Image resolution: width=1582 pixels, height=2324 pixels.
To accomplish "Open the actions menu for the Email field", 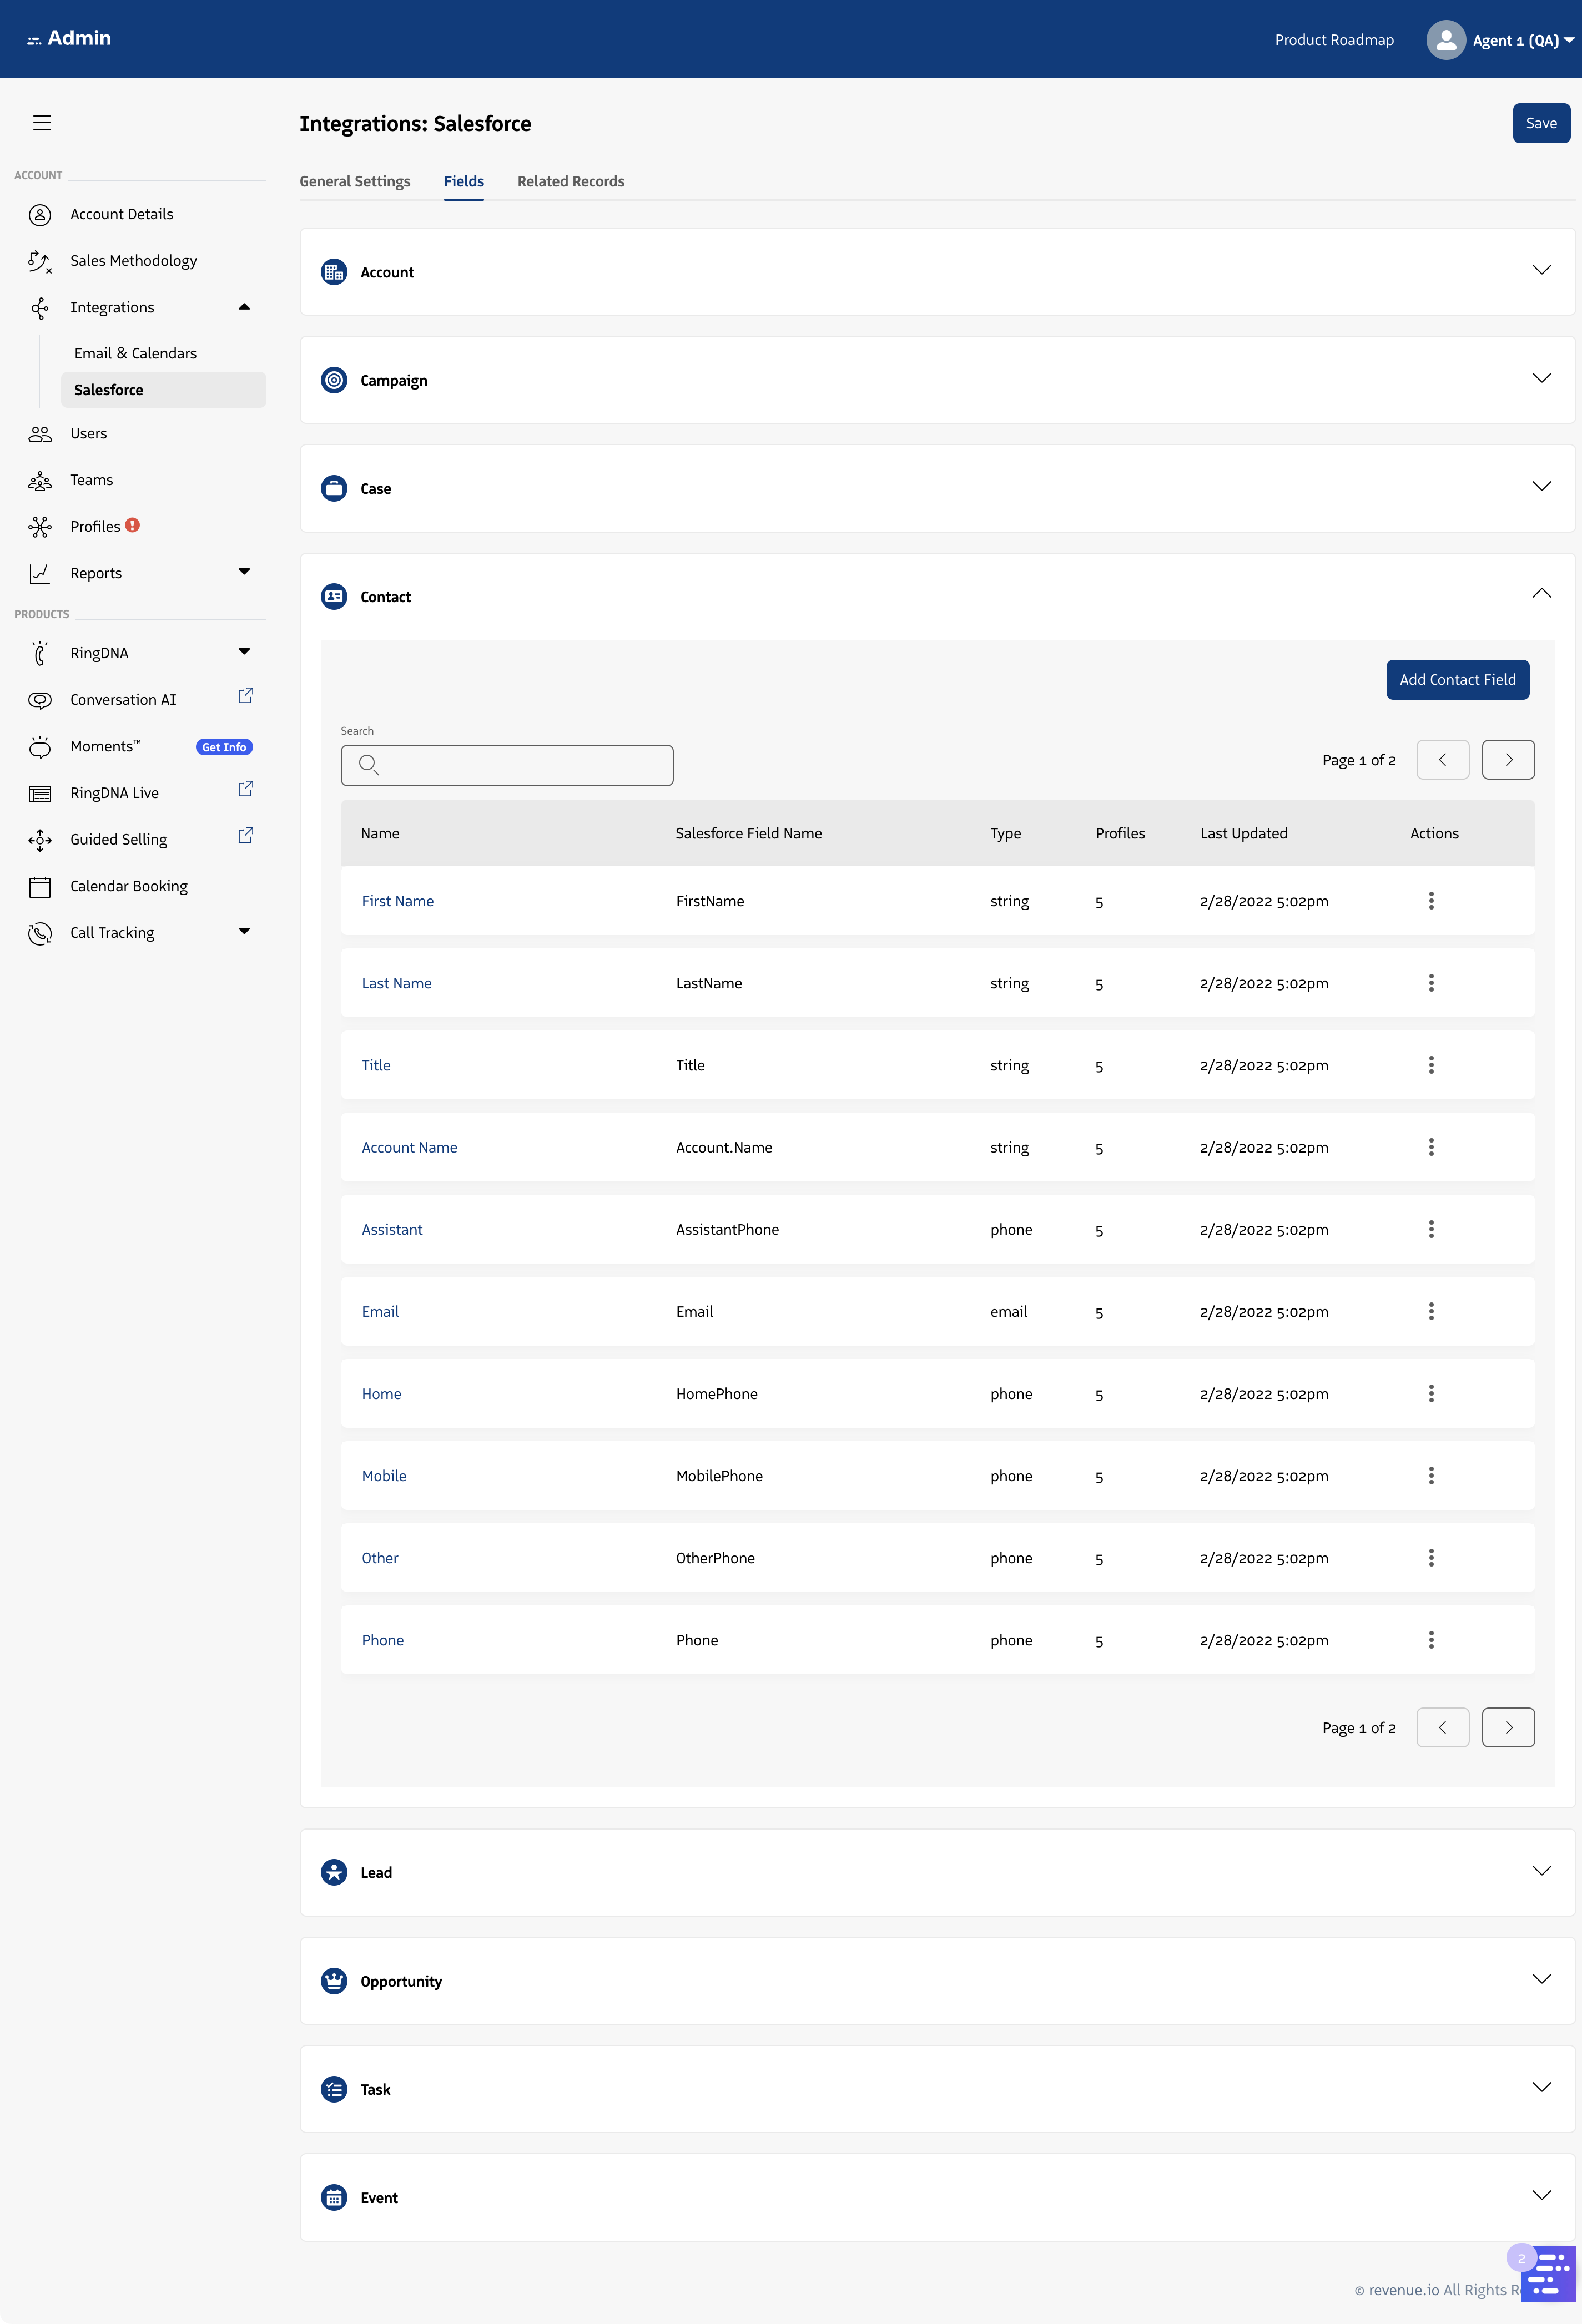I will [x=1430, y=1311].
